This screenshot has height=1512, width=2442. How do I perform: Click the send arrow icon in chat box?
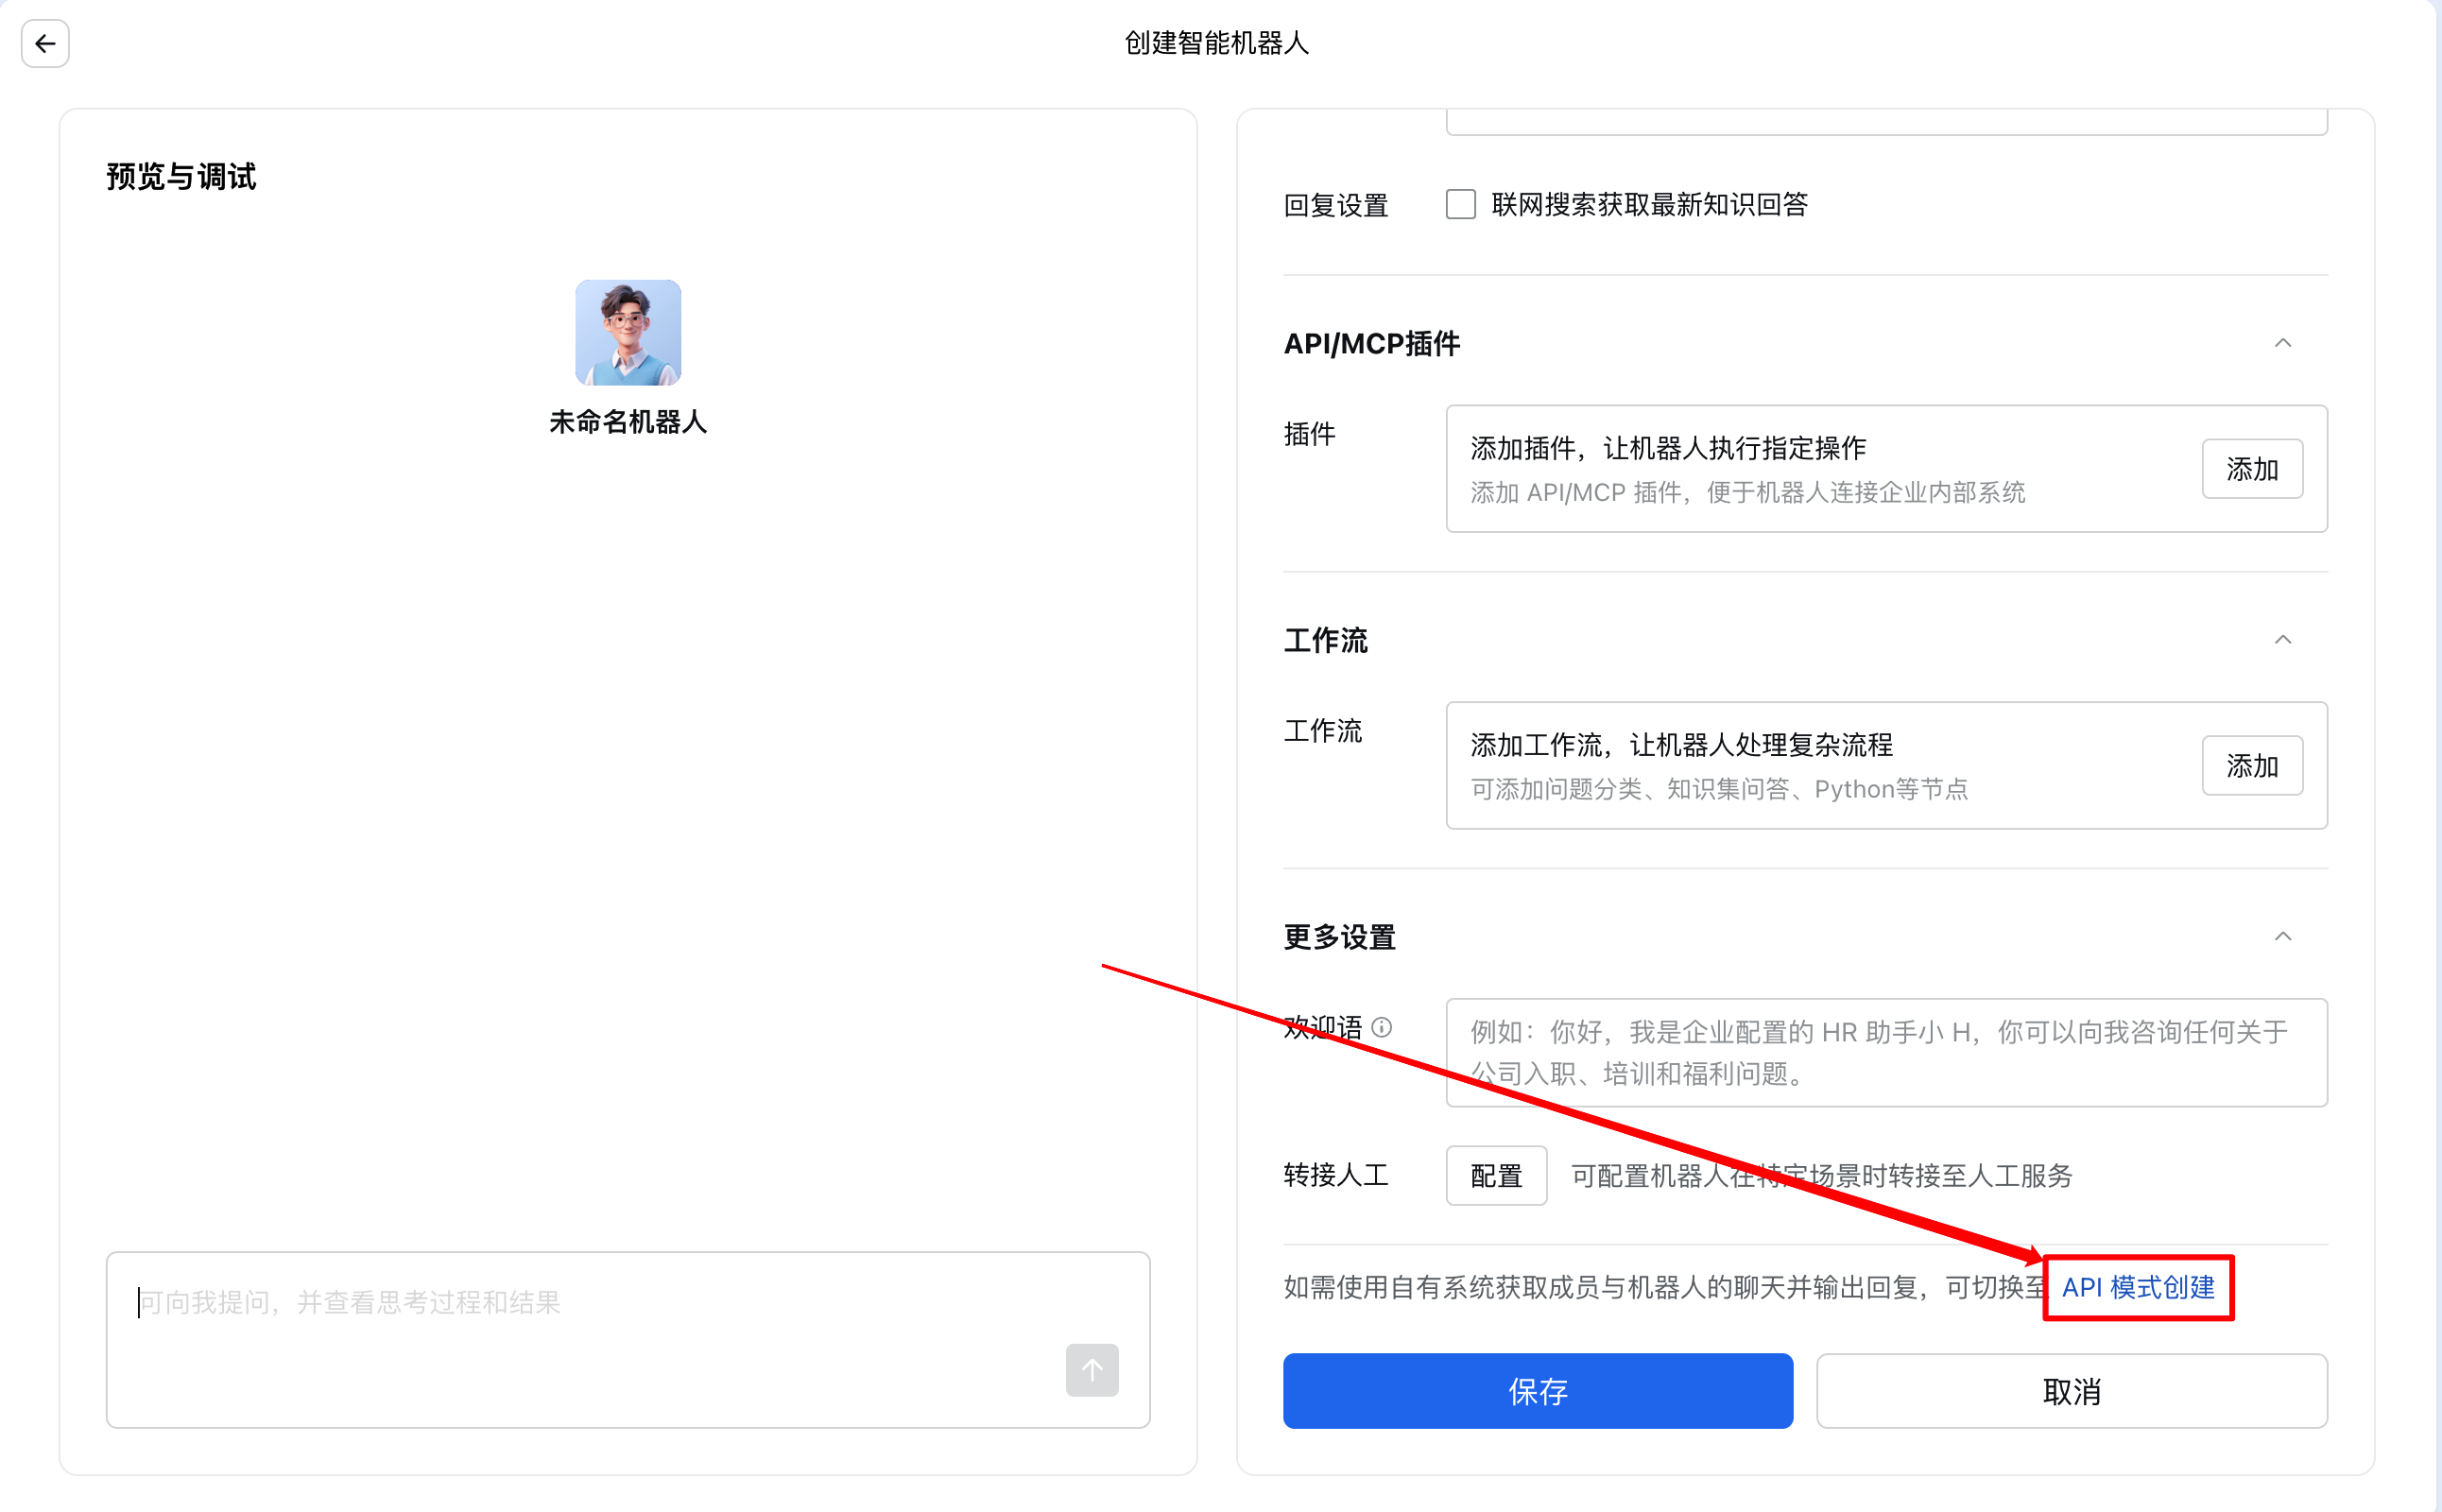[x=1091, y=1369]
